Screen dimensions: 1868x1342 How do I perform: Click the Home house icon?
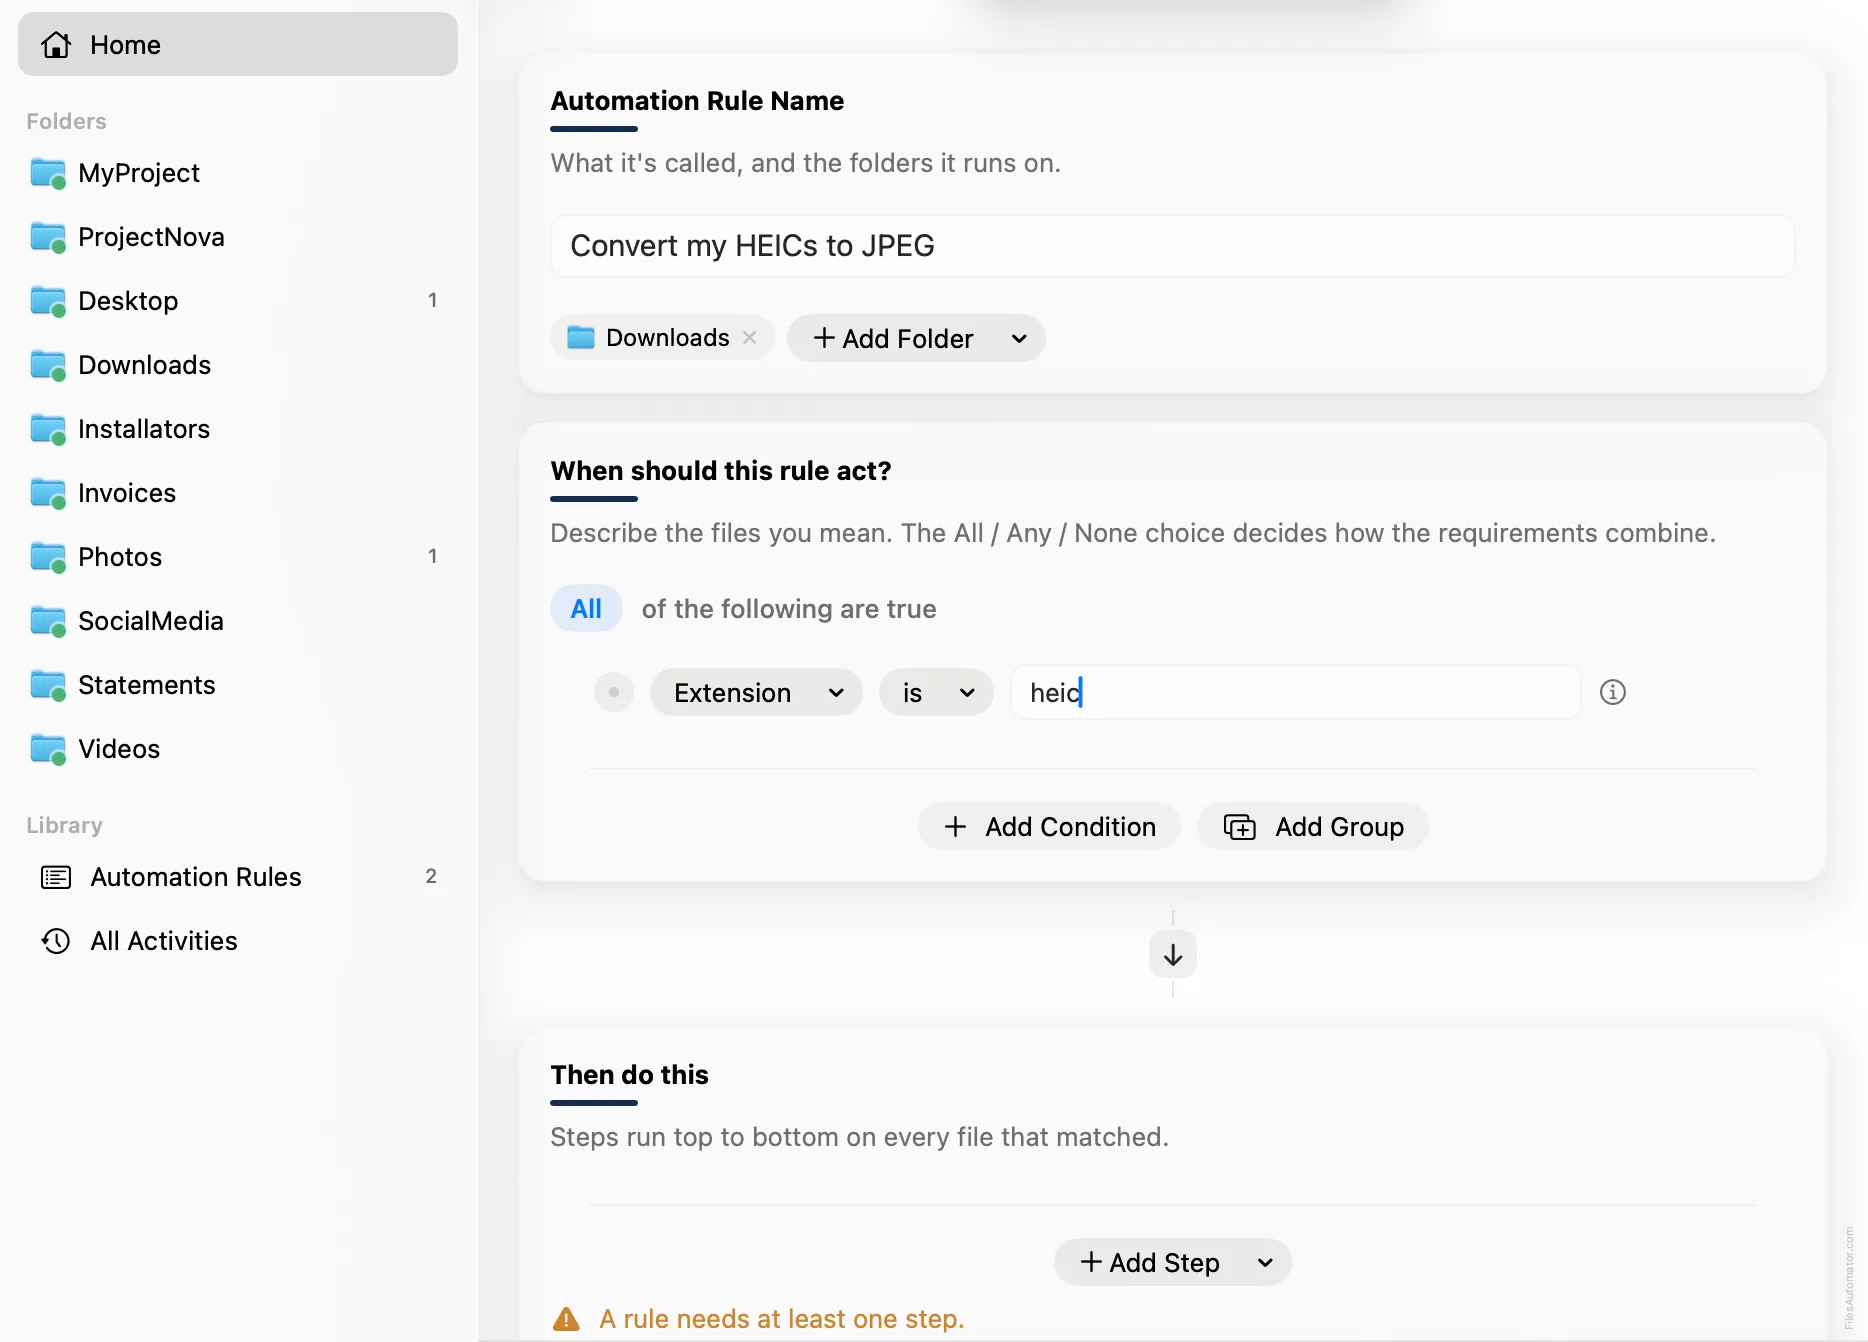click(56, 44)
